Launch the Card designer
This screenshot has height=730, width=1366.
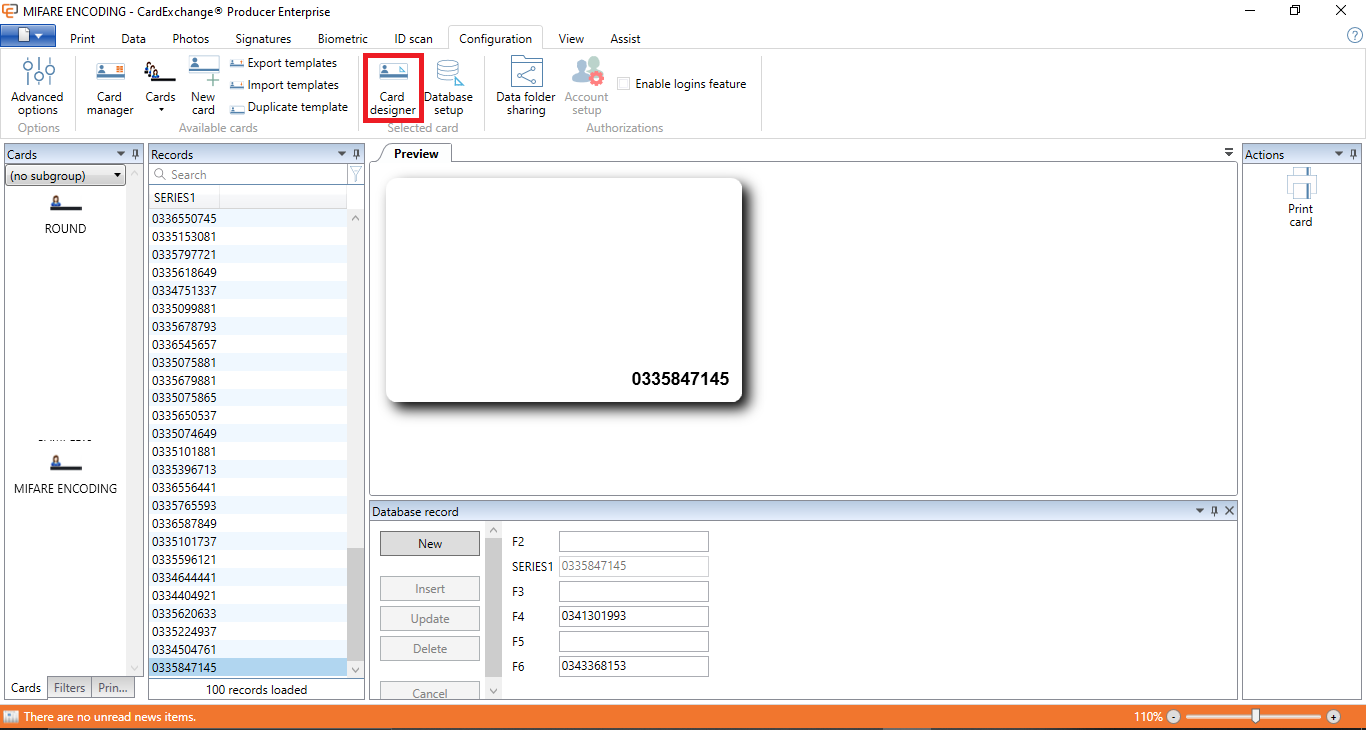coord(393,86)
